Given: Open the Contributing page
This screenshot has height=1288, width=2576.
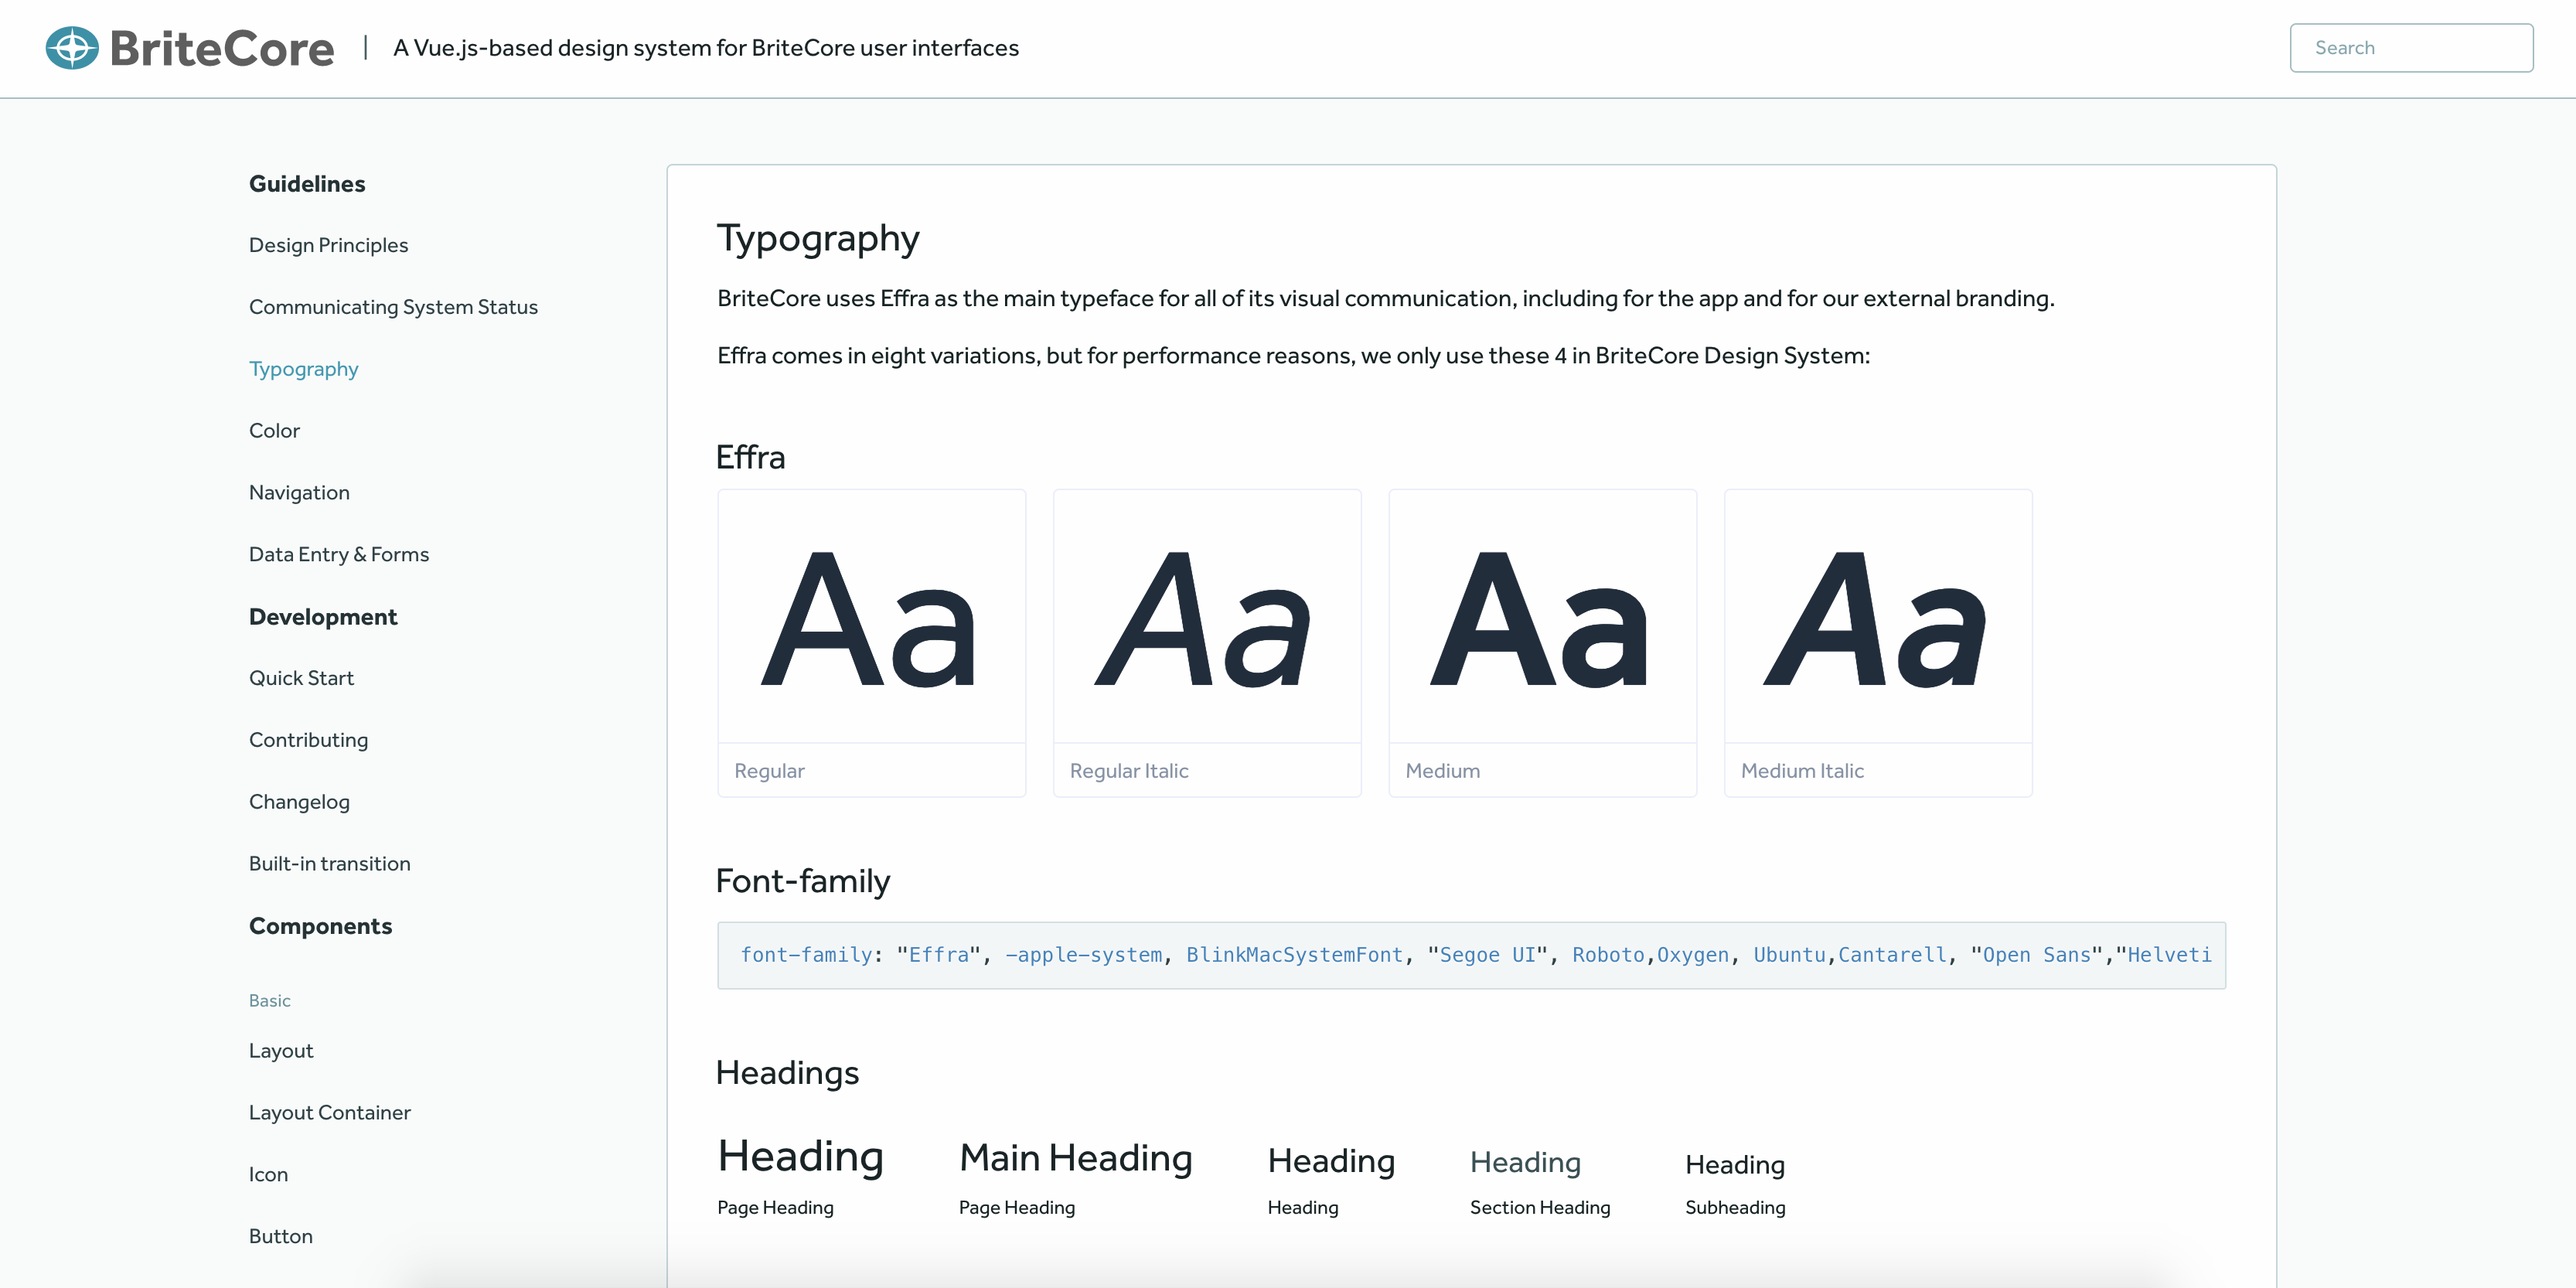Looking at the screenshot, I should point(308,740).
